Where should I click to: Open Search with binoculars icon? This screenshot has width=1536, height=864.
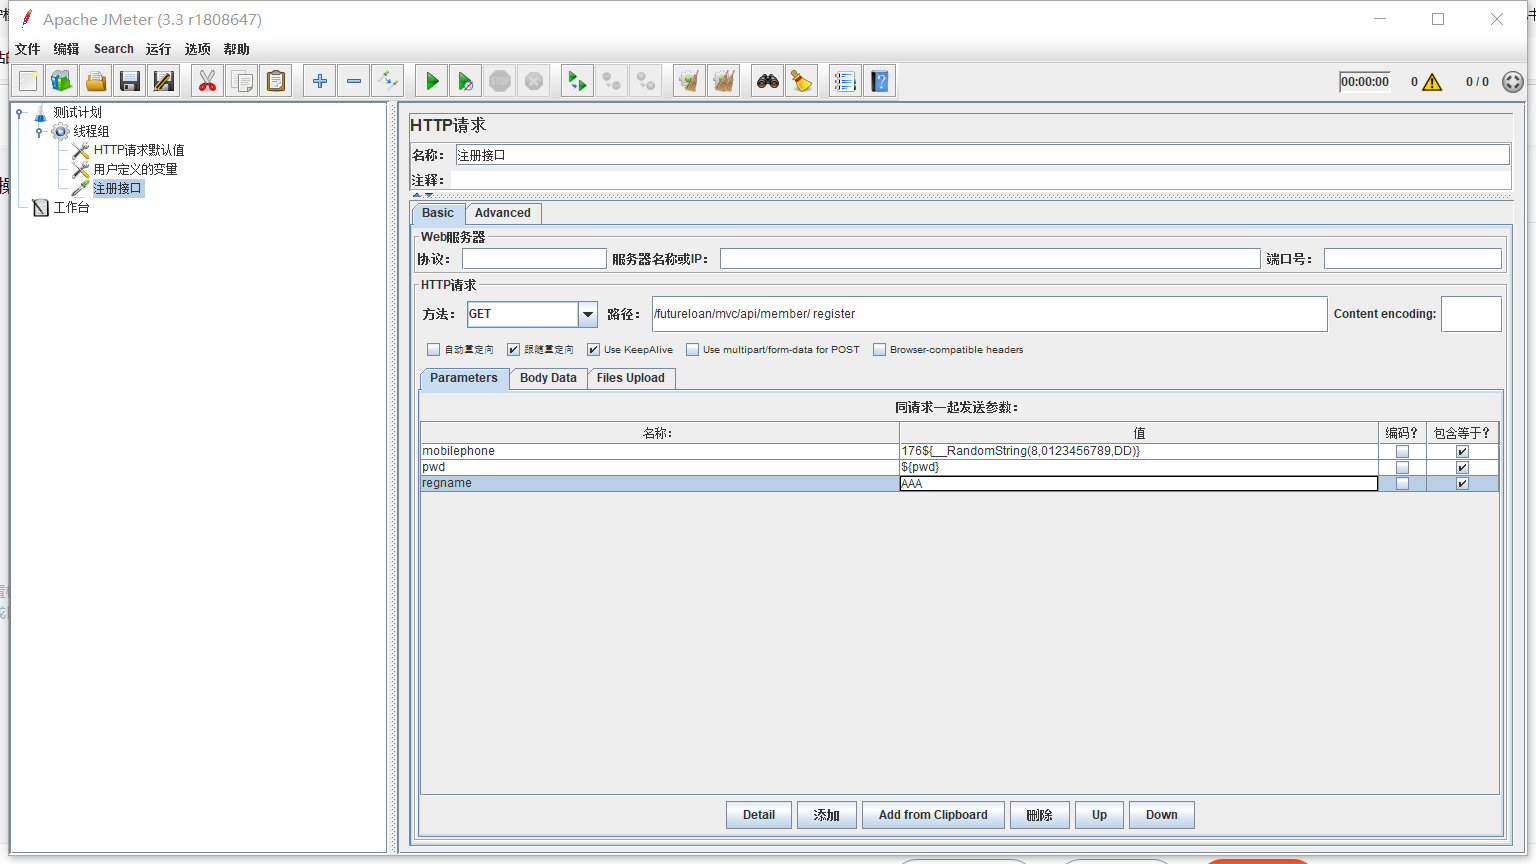[767, 81]
